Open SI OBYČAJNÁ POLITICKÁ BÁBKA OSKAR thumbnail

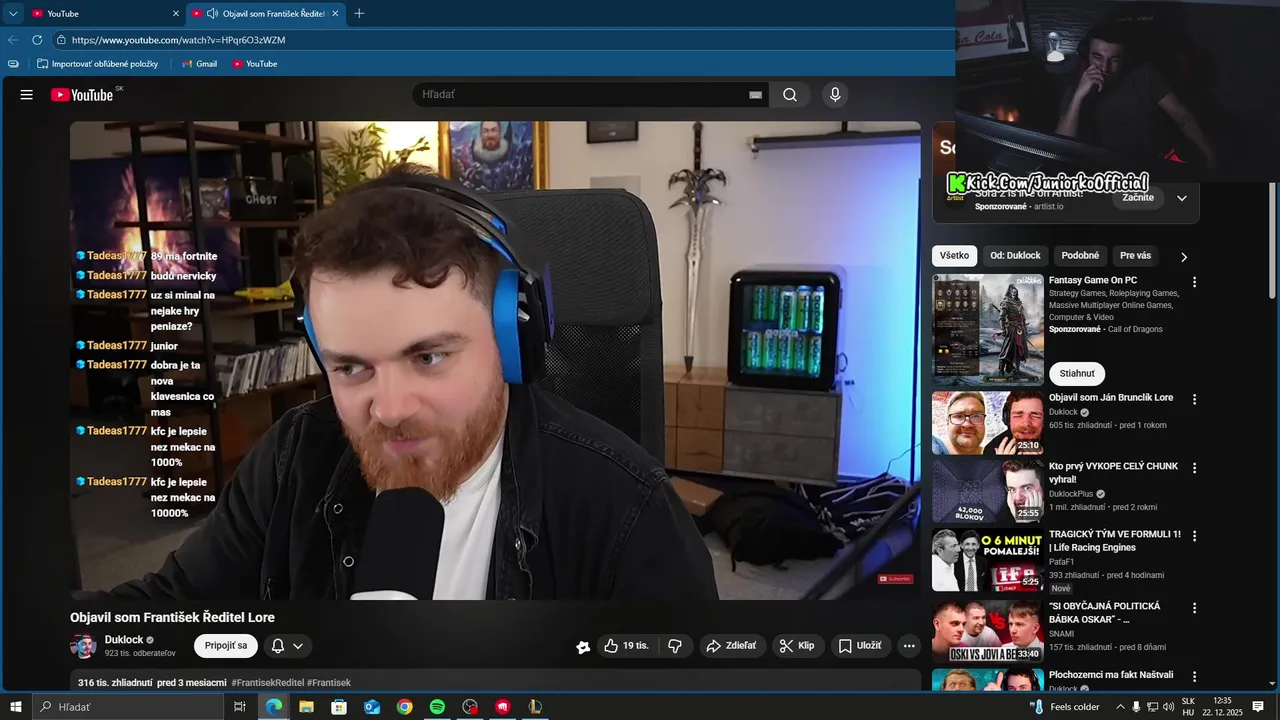tap(988, 631)
